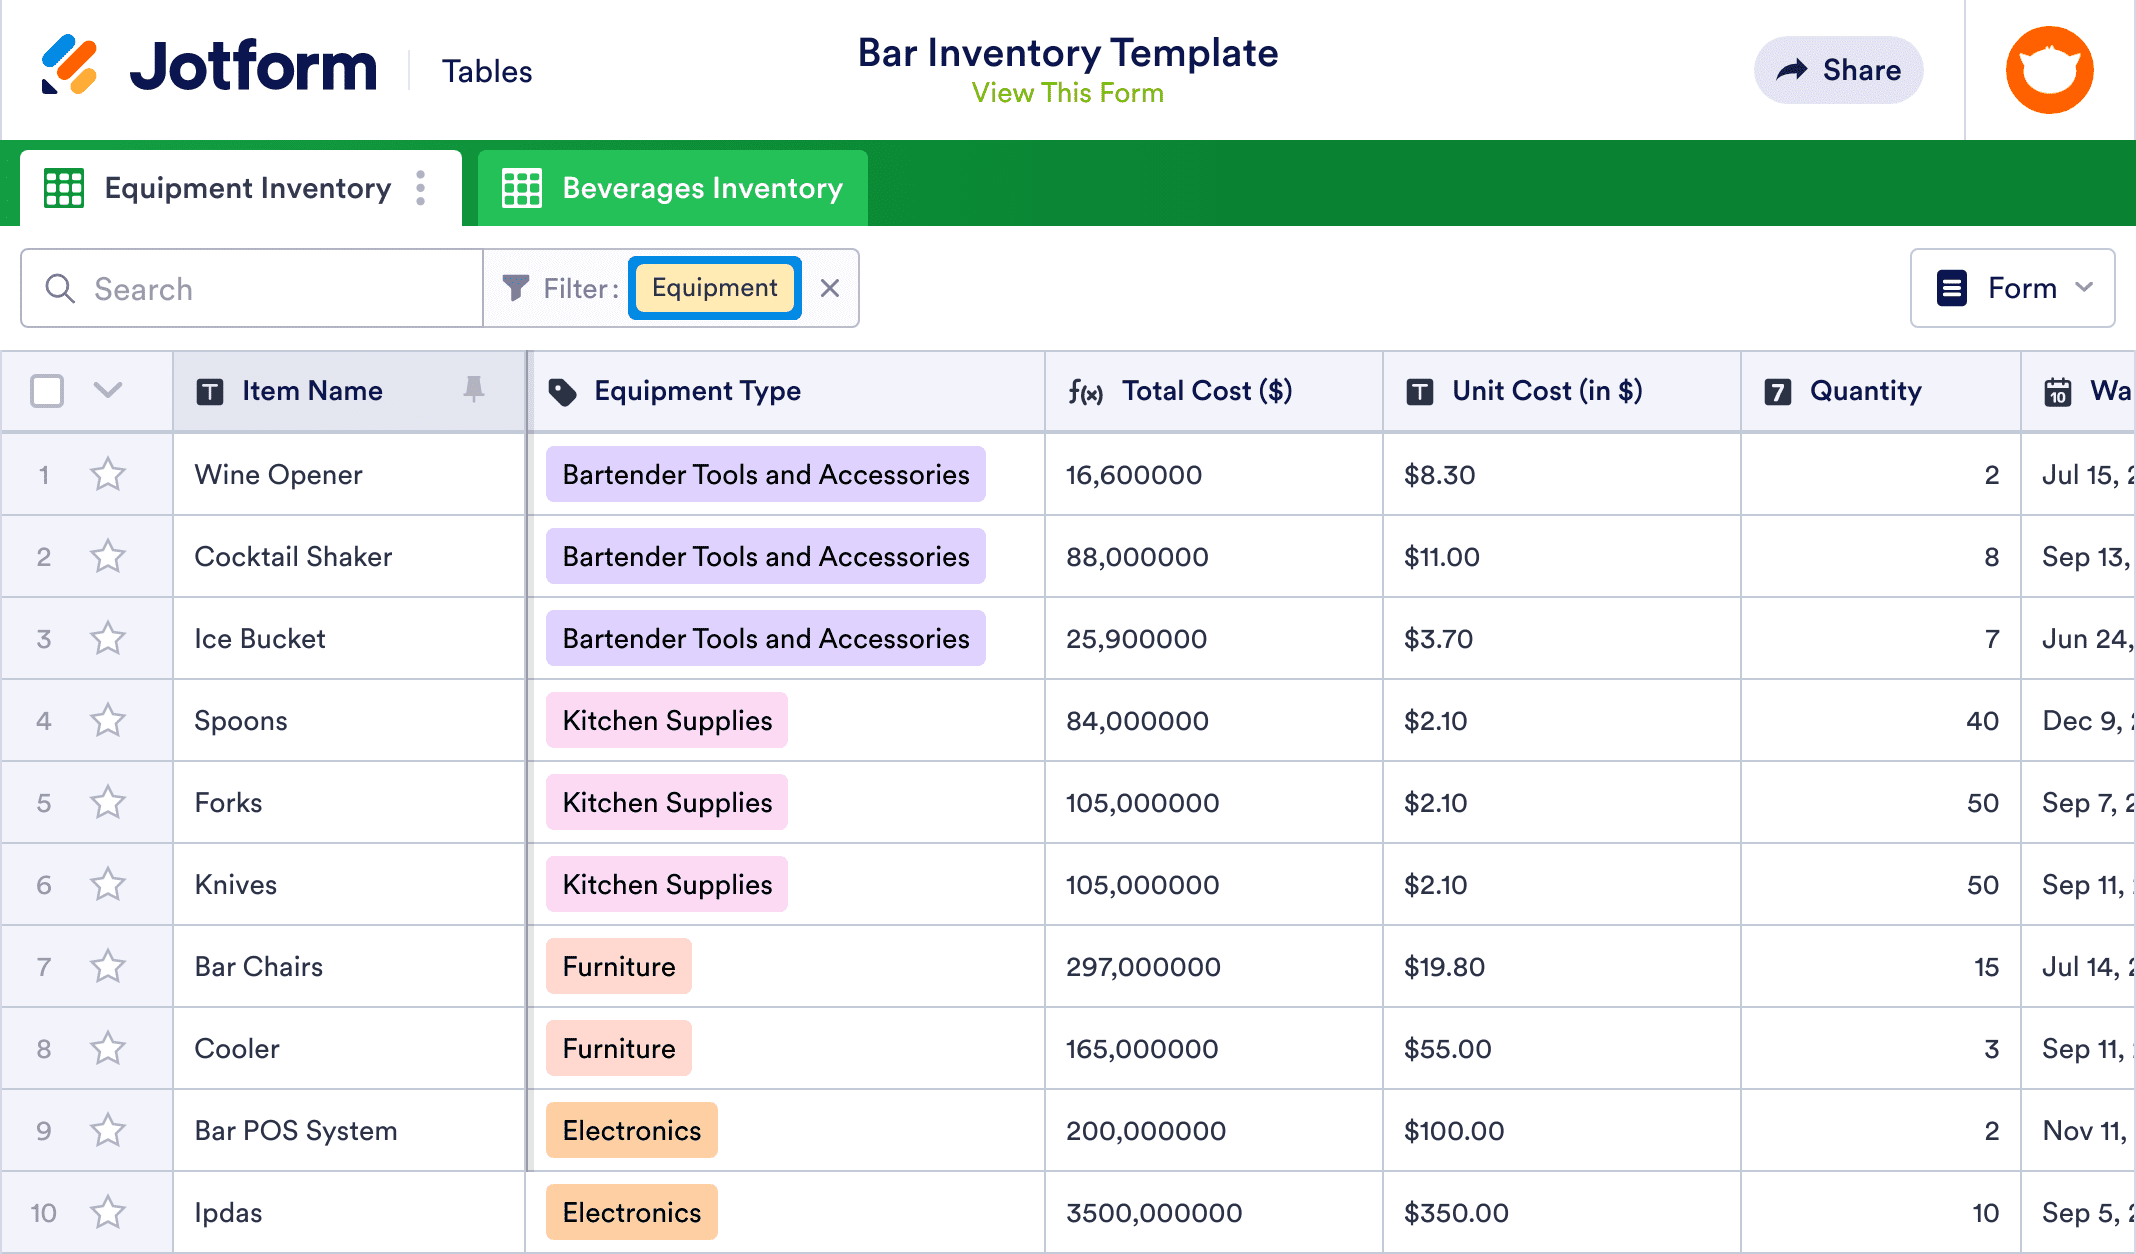Select the Equipment Inventory tab
Image resolution: width=2136 pixels, height=1254 pixels.
[248, 188]
